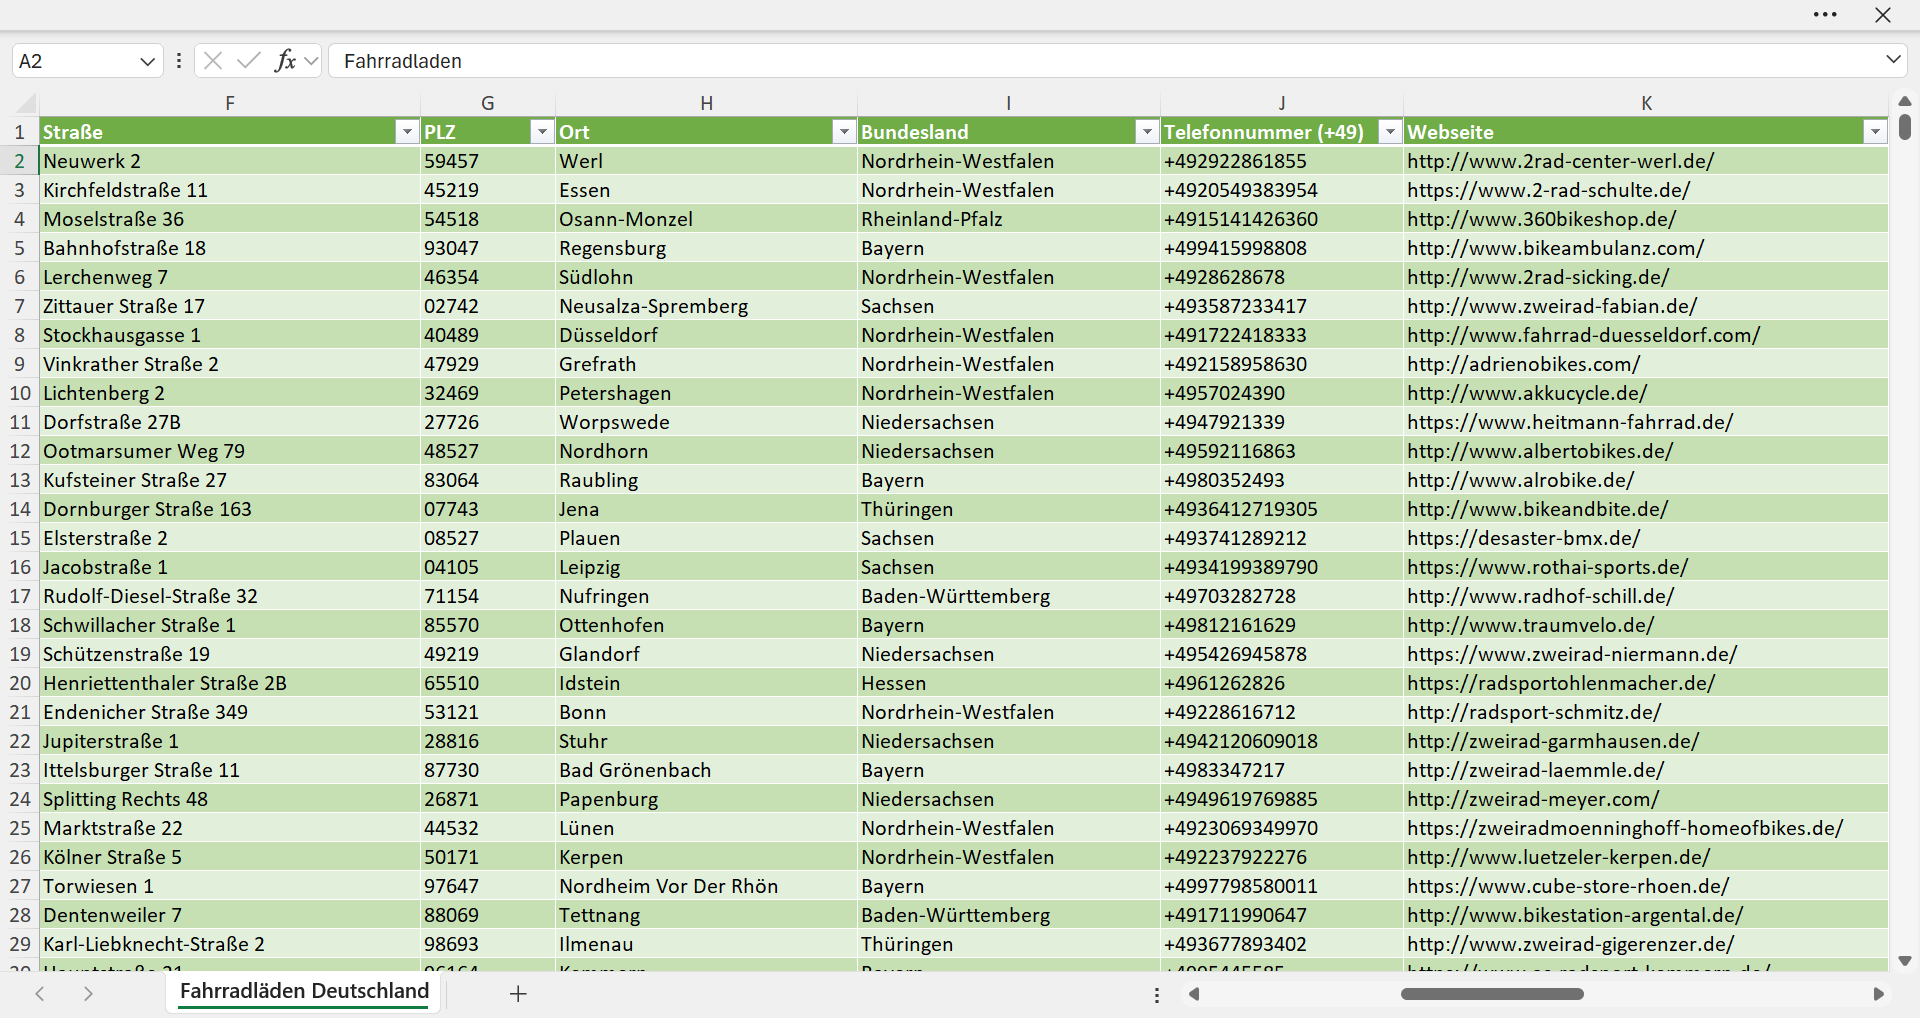Go to previous sheet with left arrow
Viewport: 1920px width, 1018px height.
click(x=40, y=994)
